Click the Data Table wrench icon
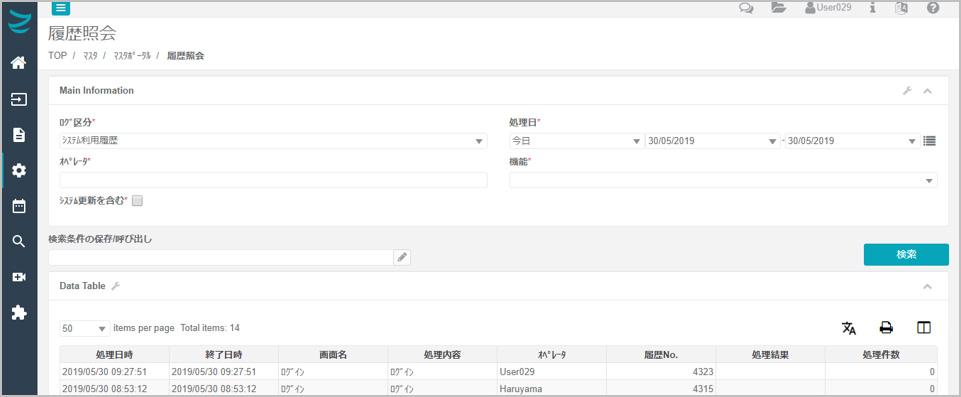 (x=115, y=286)
